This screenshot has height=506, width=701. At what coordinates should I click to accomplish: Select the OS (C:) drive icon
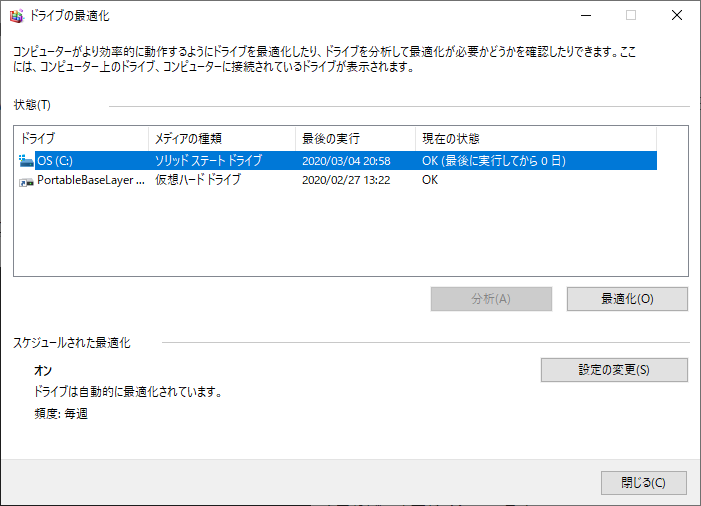[x=26, y=161]
